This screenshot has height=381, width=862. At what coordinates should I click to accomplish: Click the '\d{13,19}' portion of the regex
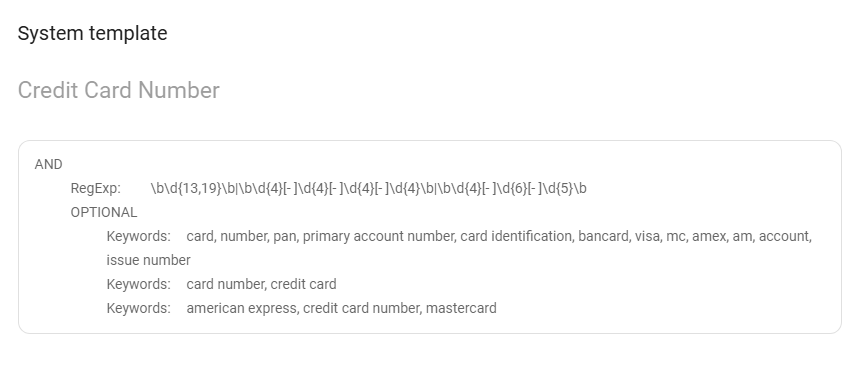[x=193, y=189]
